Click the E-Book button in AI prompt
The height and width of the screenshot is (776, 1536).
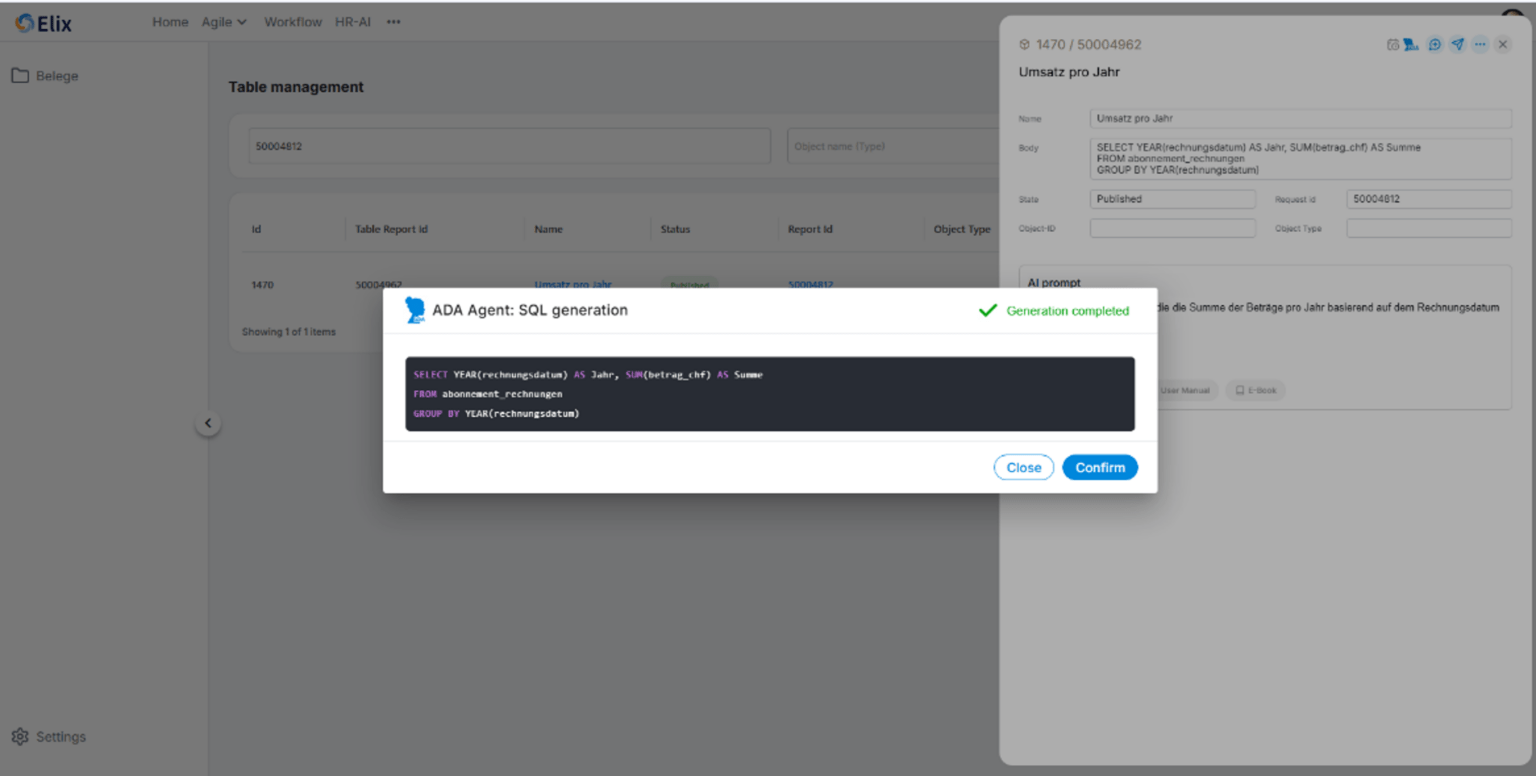point(1256,390)
